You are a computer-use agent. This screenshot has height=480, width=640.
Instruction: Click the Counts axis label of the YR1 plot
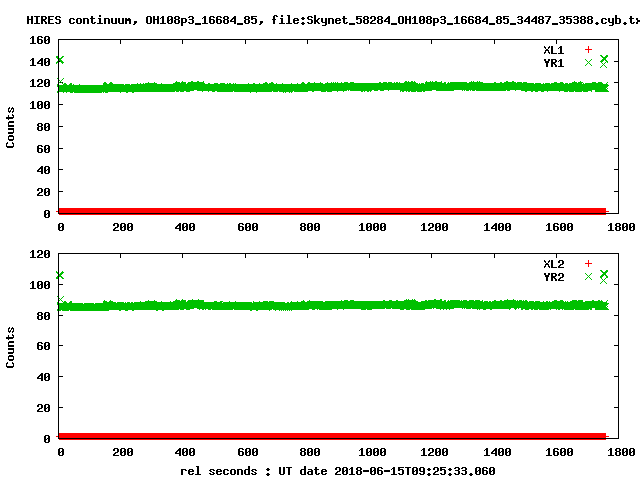(10, 127)
